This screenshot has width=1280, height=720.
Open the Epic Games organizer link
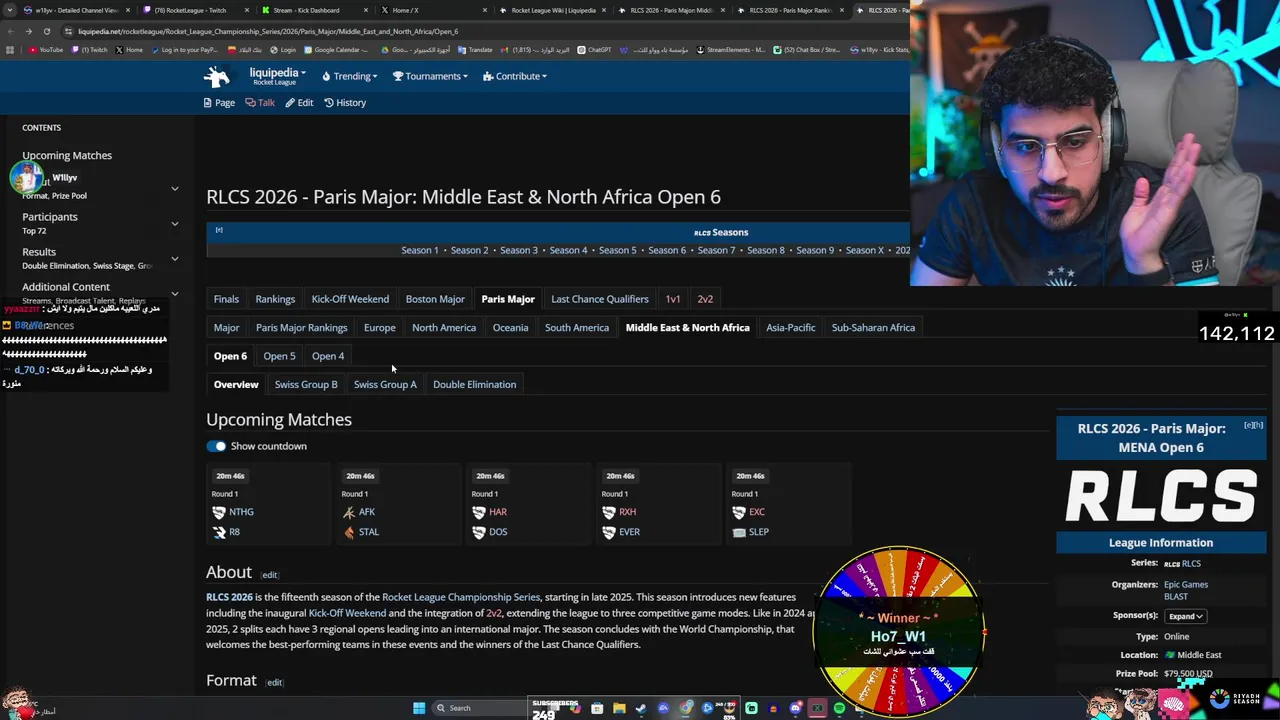pyautogui.click(x=1185, y=585)
